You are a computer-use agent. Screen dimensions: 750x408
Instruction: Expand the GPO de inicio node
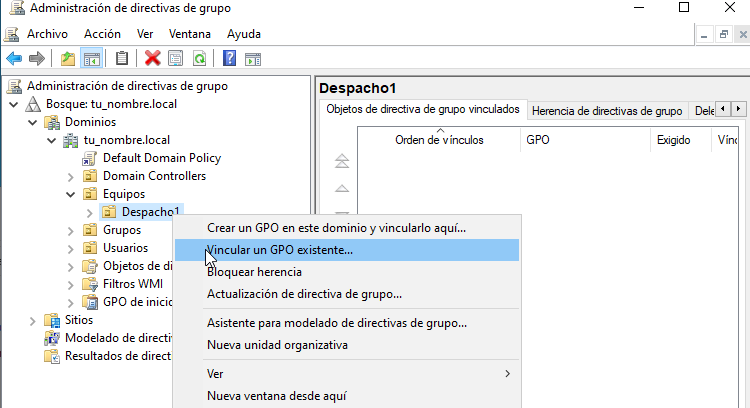(x=71, y=302)
